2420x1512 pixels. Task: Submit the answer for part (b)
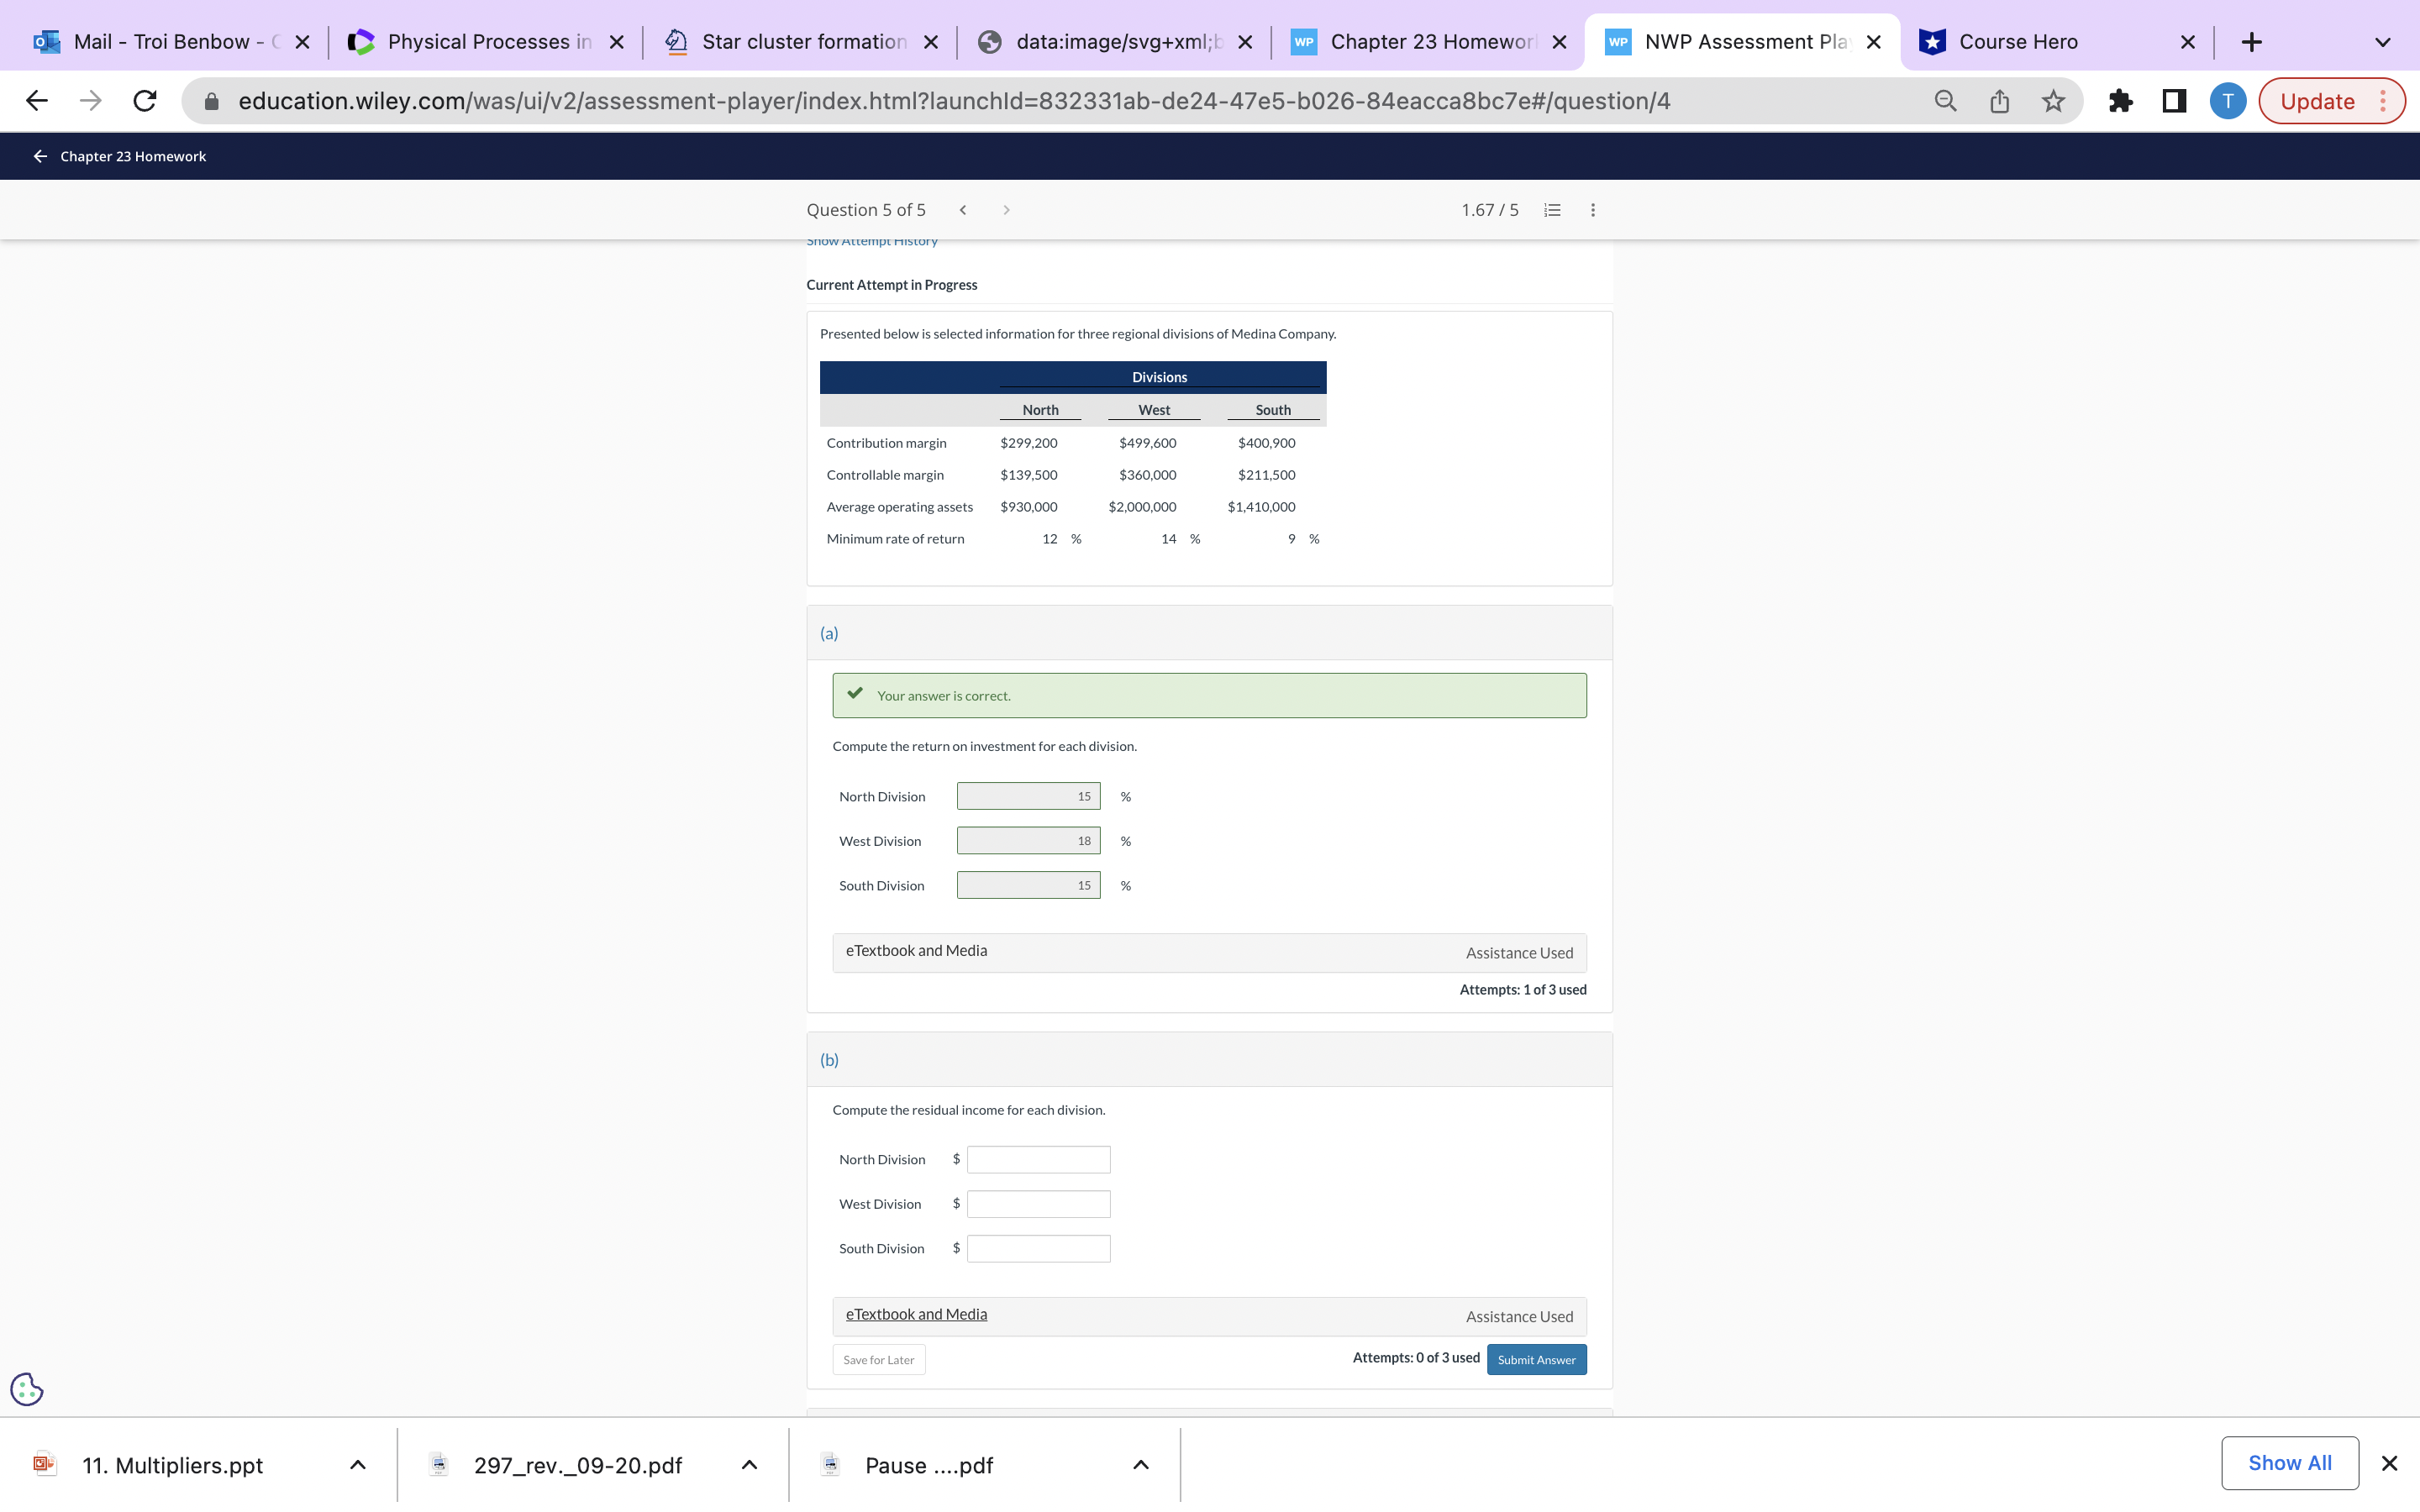point(1536,1360)
